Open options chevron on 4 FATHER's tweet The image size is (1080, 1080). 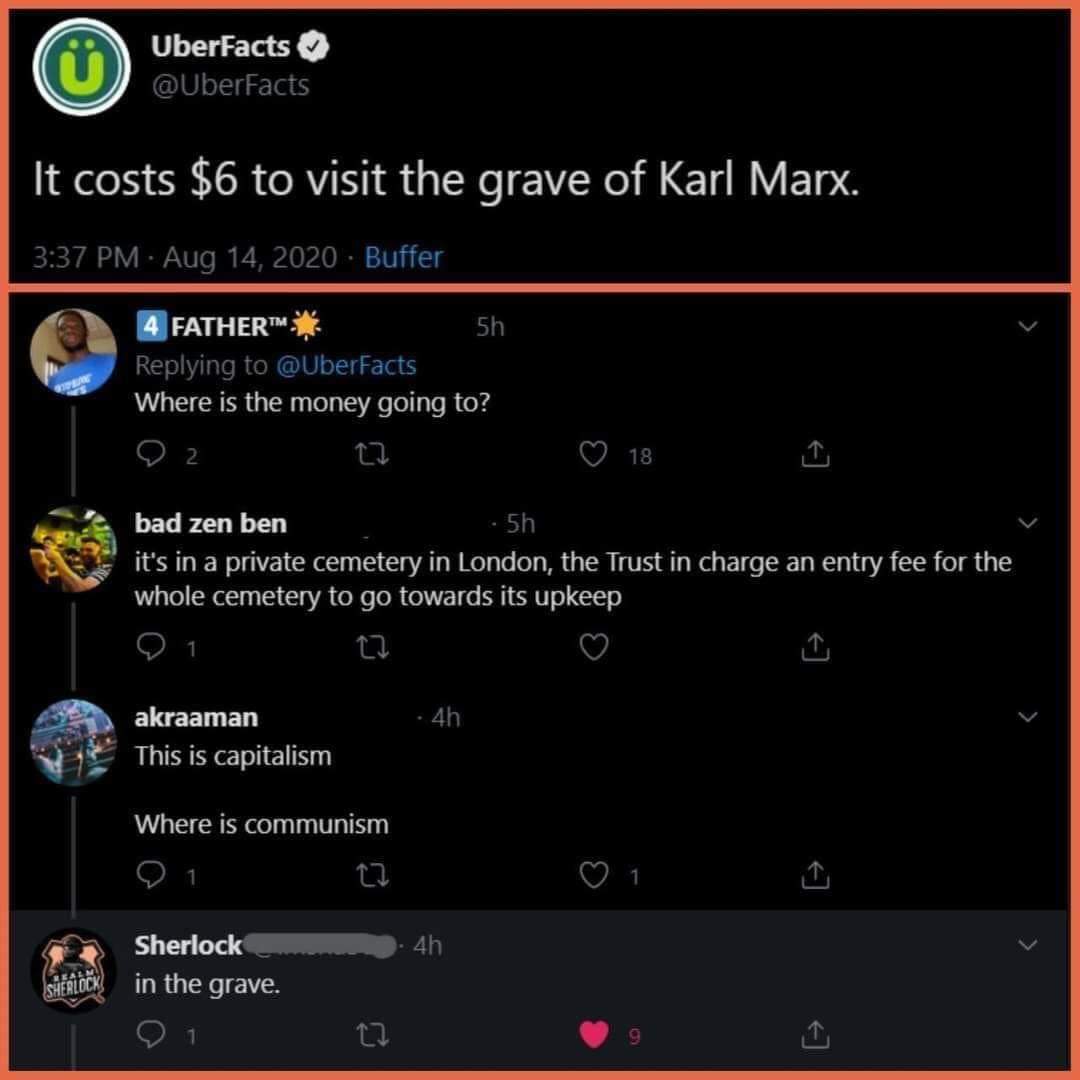point(1027,326)
